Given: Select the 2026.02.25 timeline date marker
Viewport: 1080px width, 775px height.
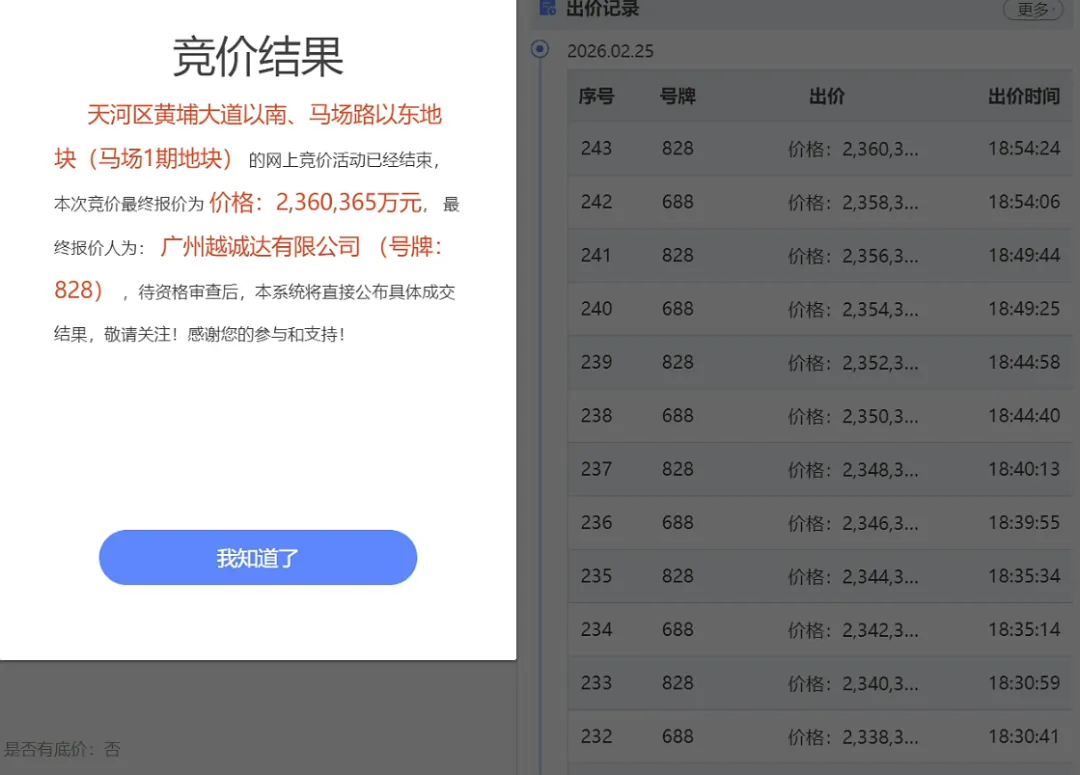Looking at the screenshot, I should coord(540,50).
